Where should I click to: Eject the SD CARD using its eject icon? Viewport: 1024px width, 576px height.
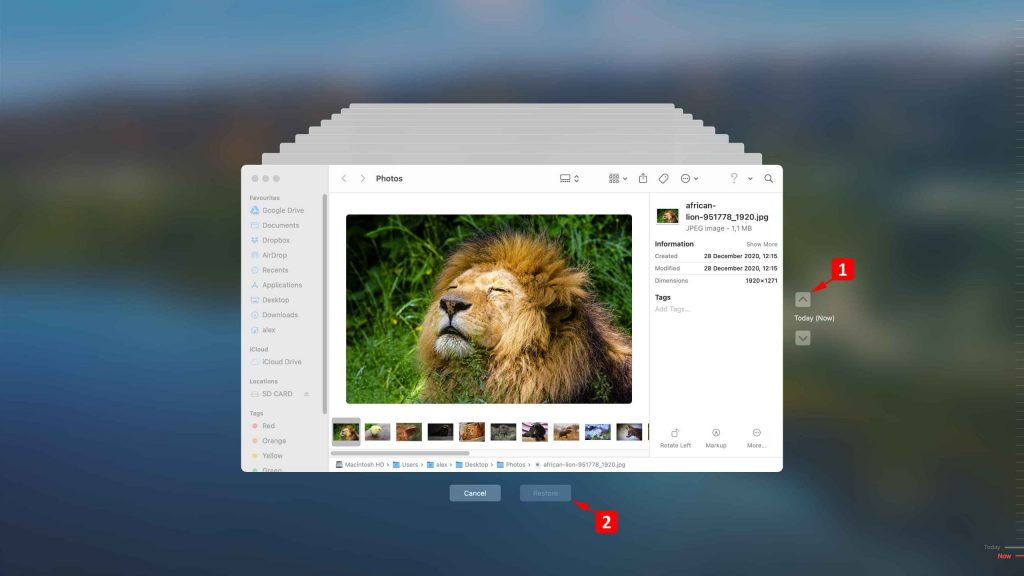coord(306,394)
